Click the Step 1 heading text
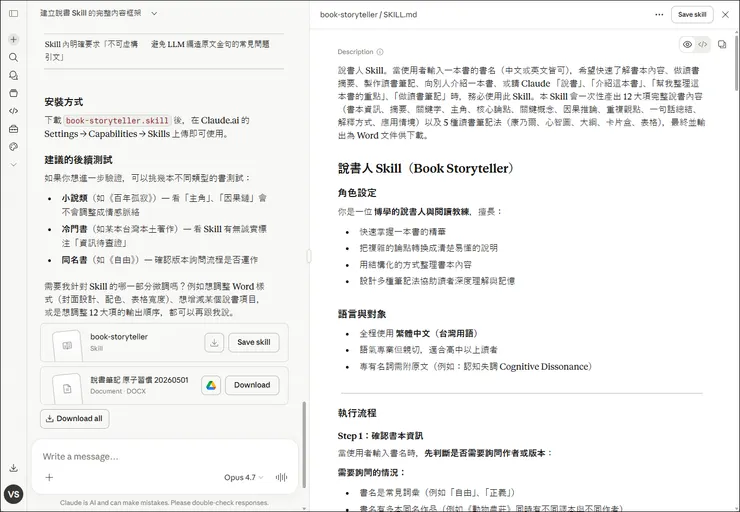The image size is (740, 512). pyautogui.click(x=380, y=436)
